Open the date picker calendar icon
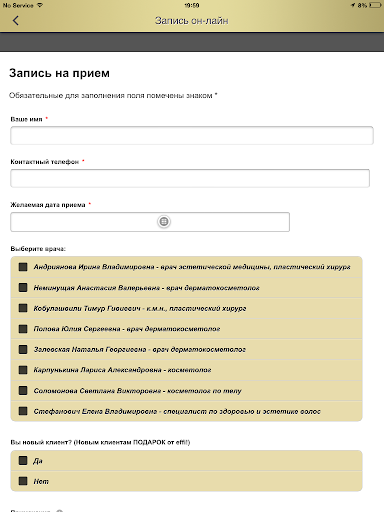Image resolution: width=384 pixels, height=512 pixels. coord(164,221)
